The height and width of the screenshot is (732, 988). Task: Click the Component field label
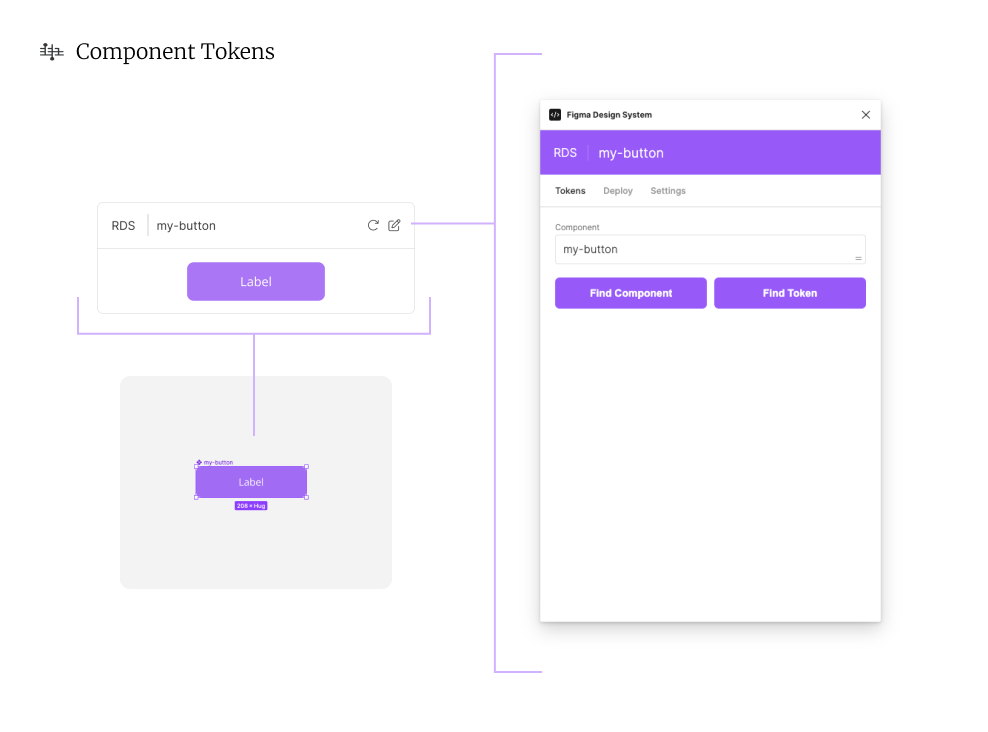(577, 227)
